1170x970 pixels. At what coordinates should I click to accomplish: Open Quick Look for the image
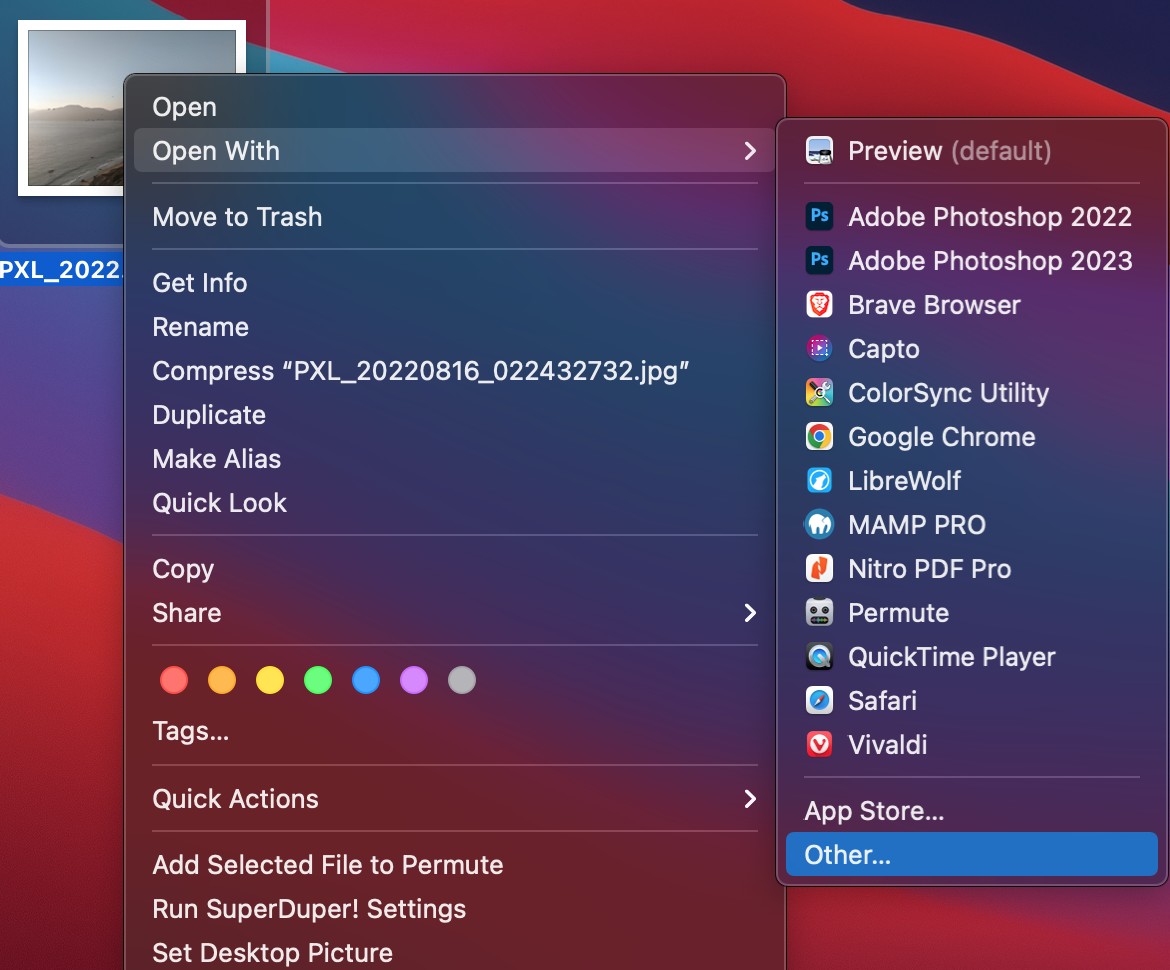tap(455, 503)
